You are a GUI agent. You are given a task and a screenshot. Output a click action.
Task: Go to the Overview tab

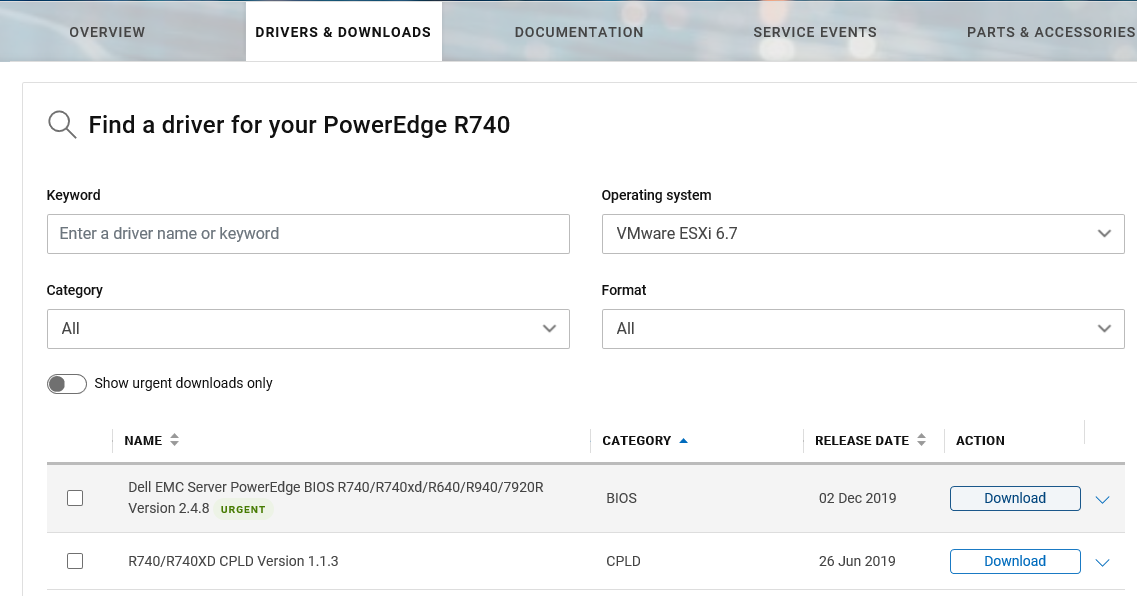(107, 31)
